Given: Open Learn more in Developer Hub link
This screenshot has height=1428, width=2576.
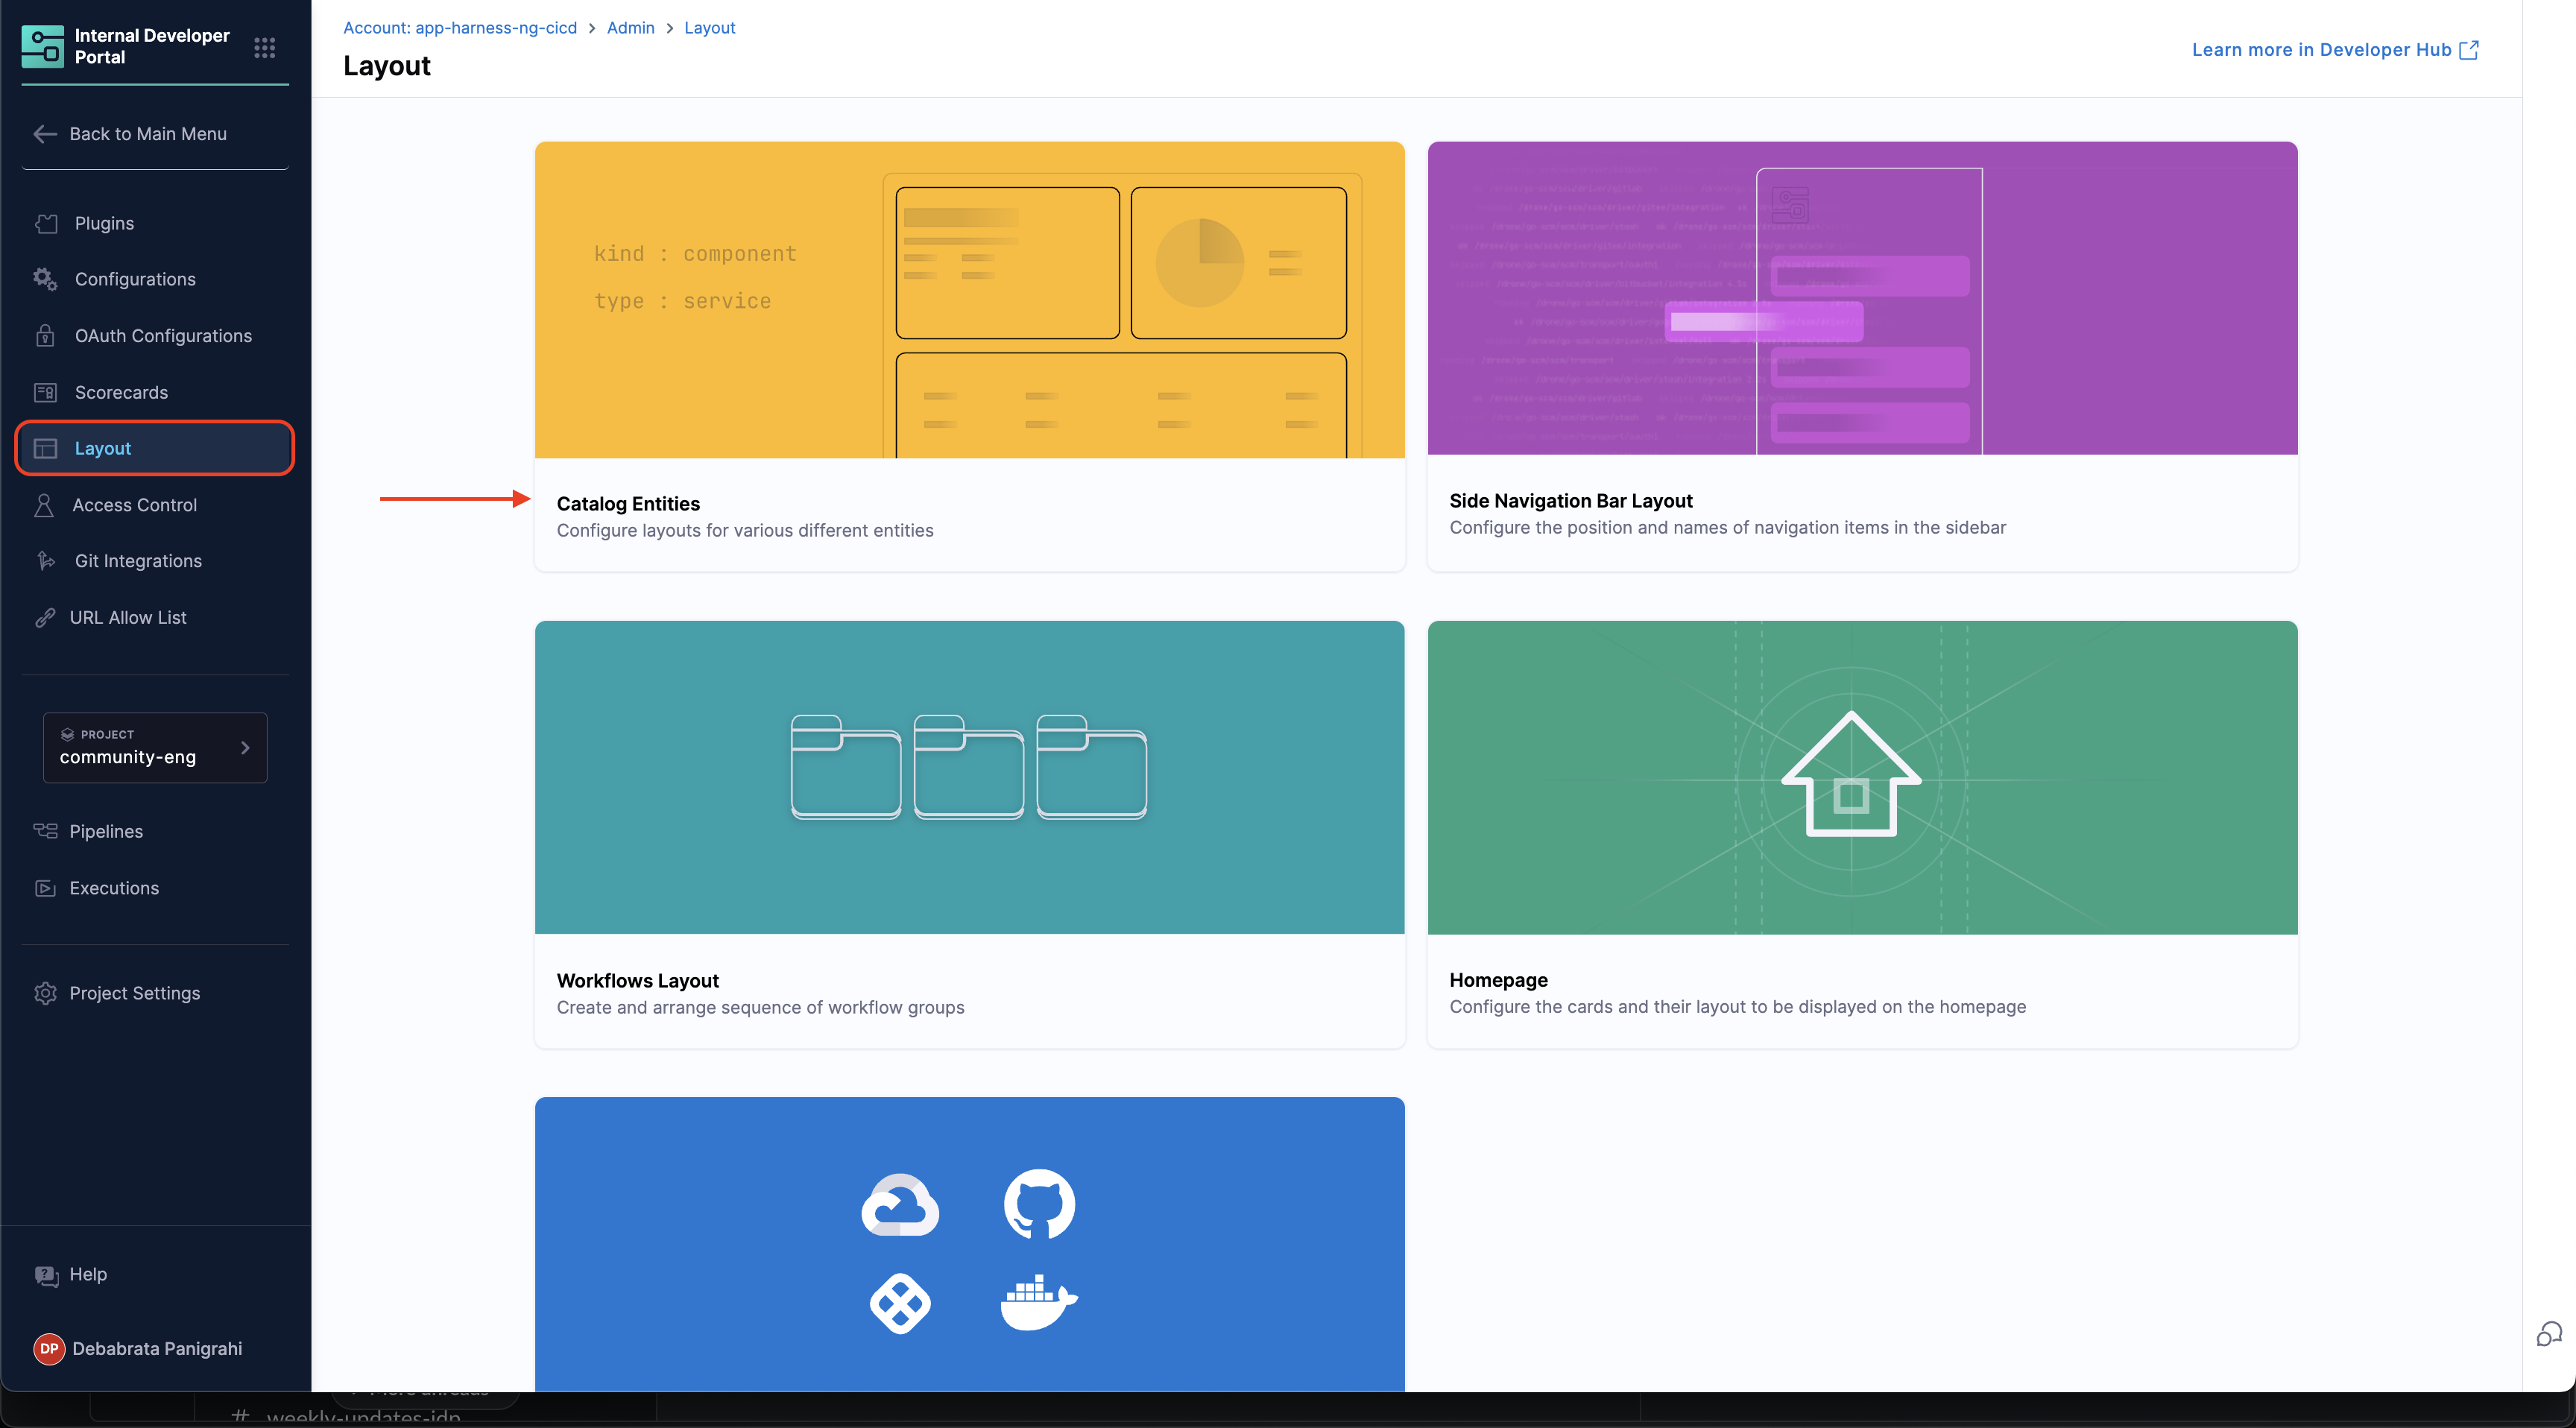Looking at the screenshot, I should click(2333, 50).
